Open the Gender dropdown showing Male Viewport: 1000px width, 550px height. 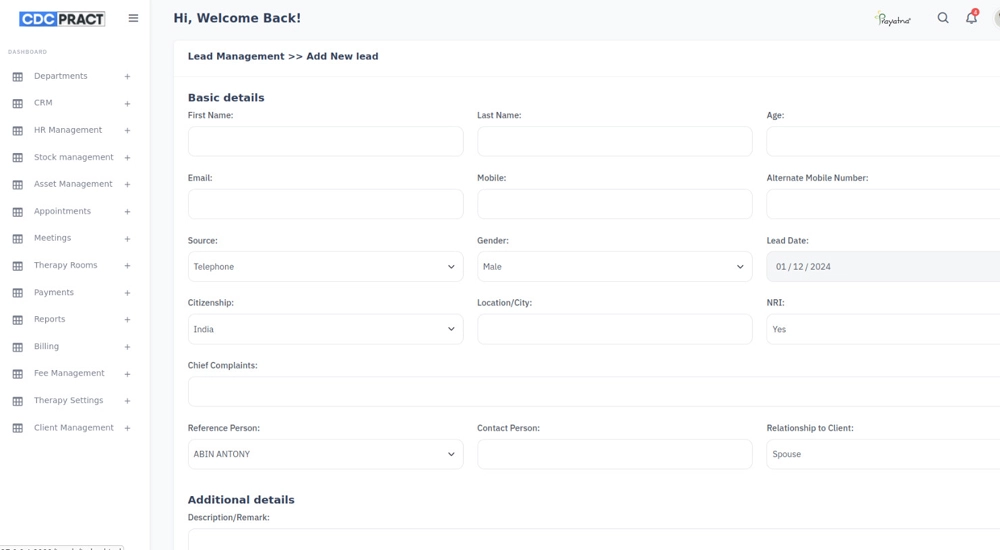pyautogui.click(x=614, y=267)
